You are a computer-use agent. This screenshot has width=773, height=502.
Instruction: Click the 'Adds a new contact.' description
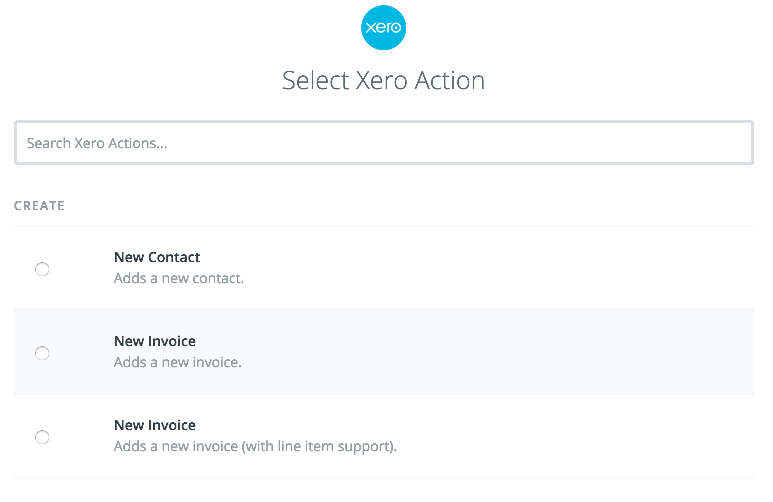[x=178, y=278]
